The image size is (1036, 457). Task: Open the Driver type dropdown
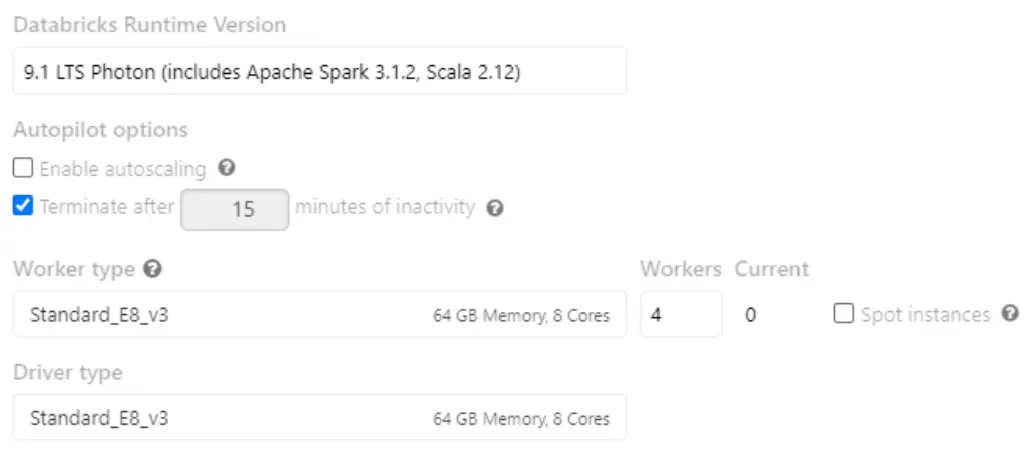[320, 417]
